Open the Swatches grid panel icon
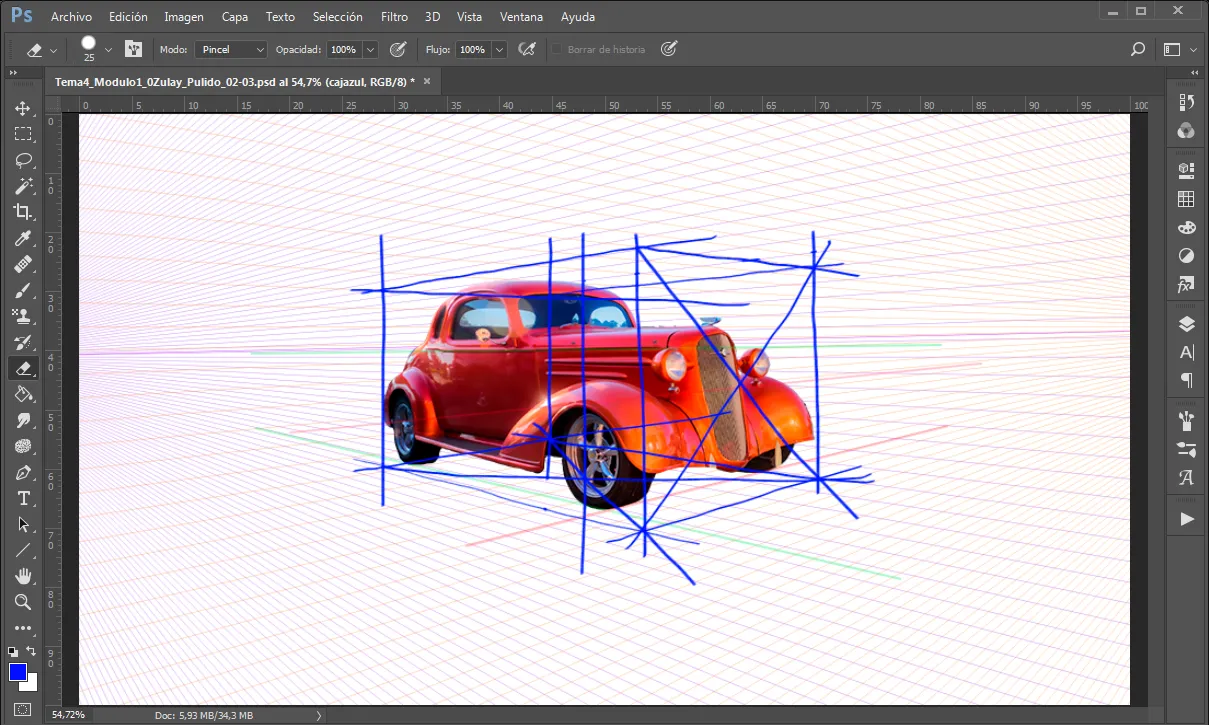The image size is (1209, 725). pos(1187,198)
